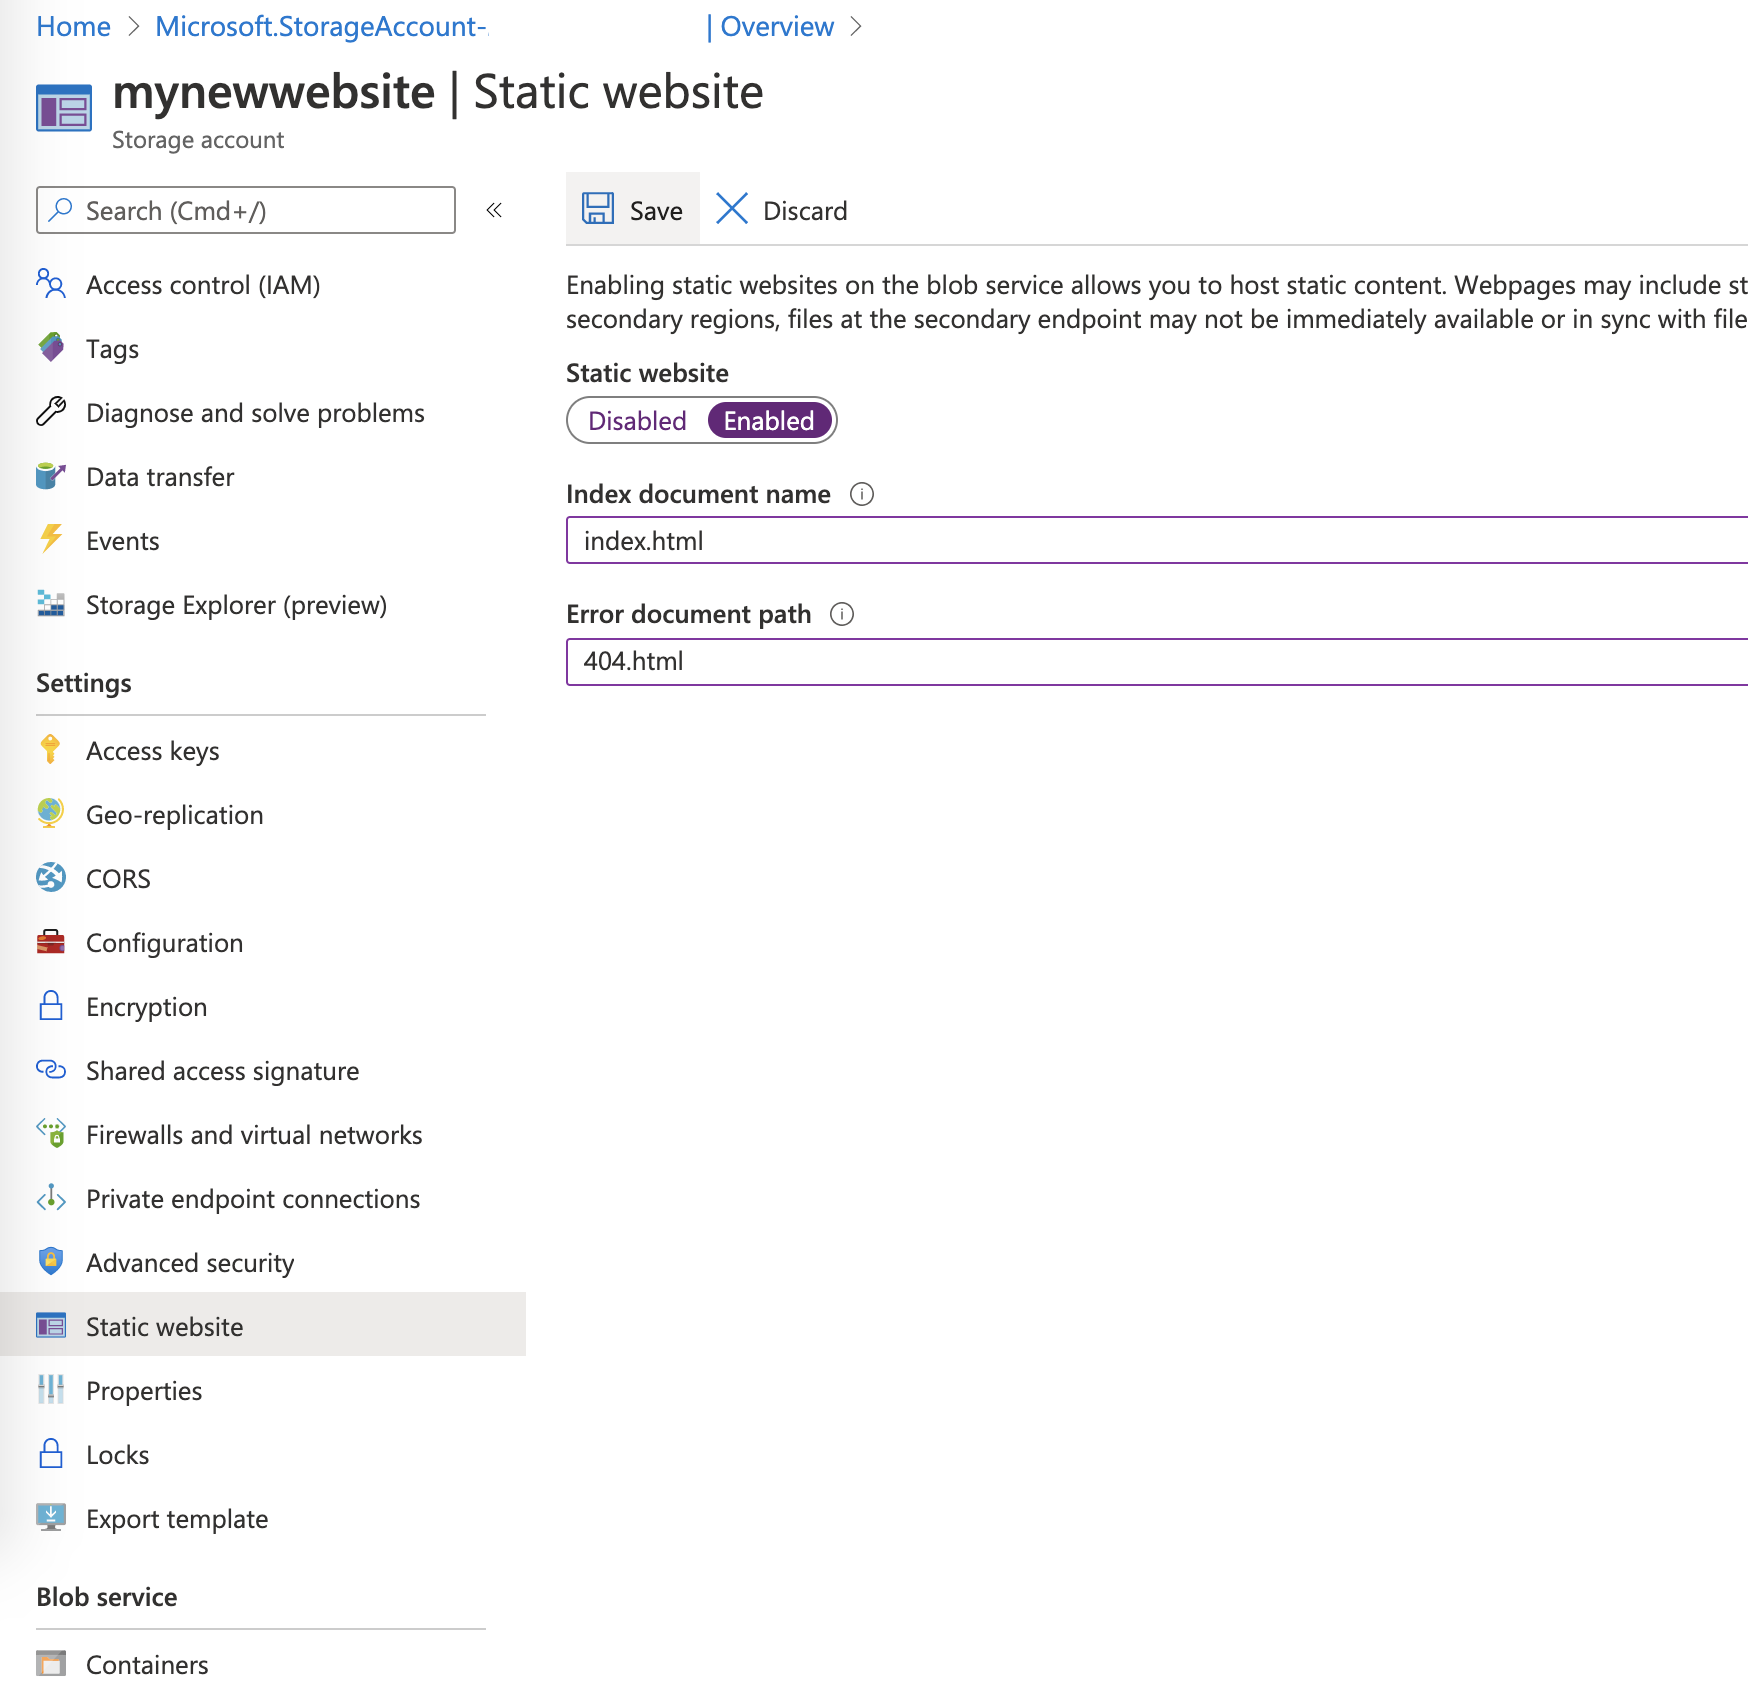Click the Storage Explorer (preview) icon

click(x=51, y=604)
